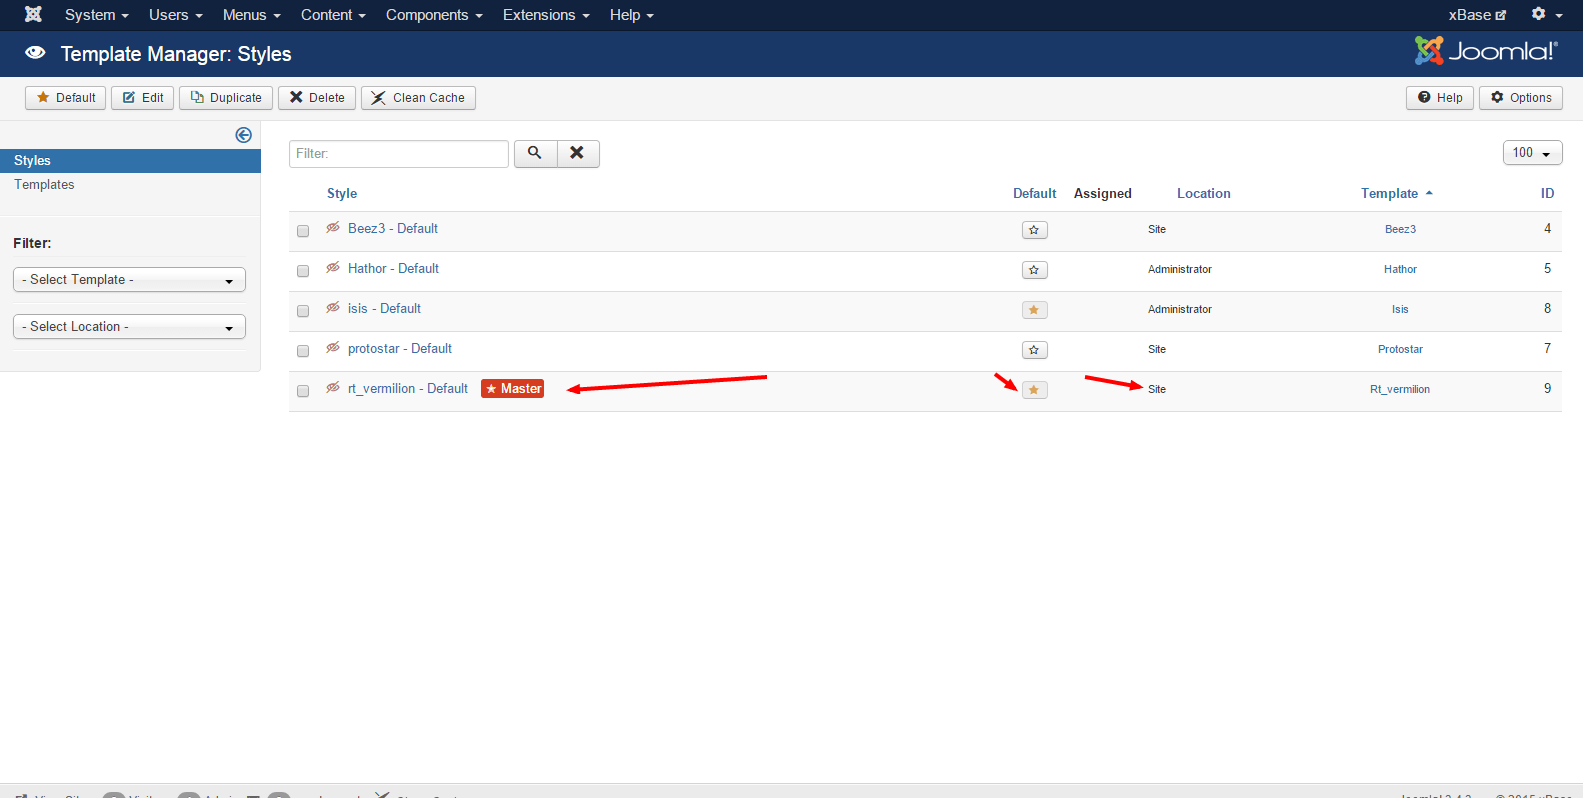Click the Default star toolbar button

[65, 97]
